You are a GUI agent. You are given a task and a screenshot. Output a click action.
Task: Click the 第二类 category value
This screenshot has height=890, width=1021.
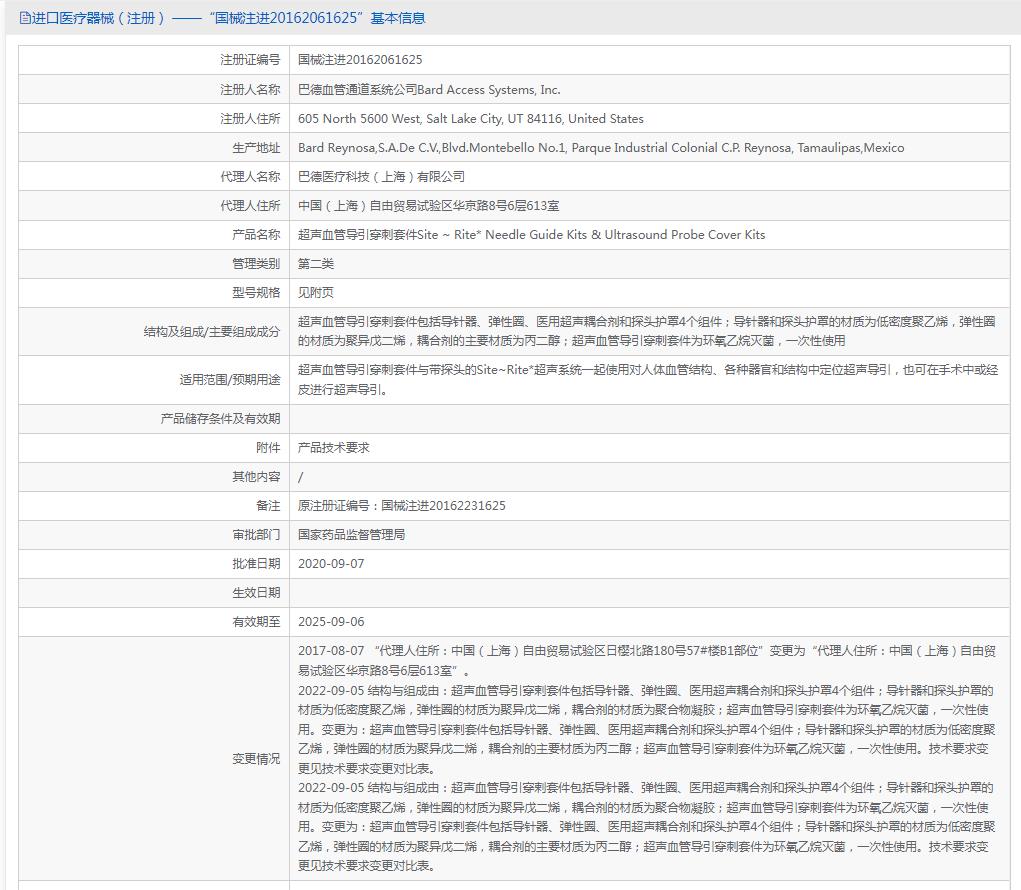pyautogui.click(x=316, y=264)
